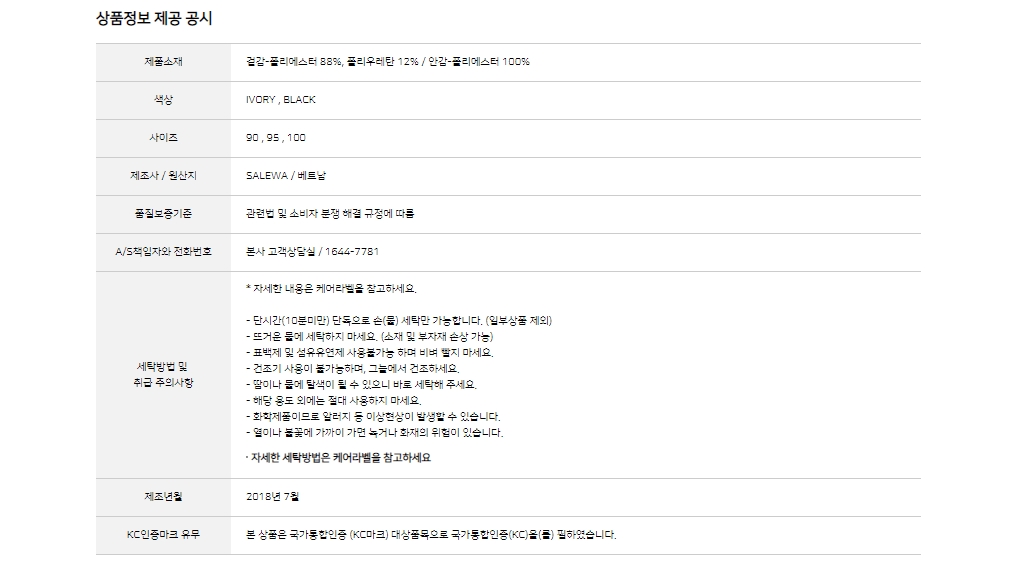Viewport: 1018px width, 565px height.
Task: Click the 세탁방법 및 취급 주의사항 label
Action: 163,375
